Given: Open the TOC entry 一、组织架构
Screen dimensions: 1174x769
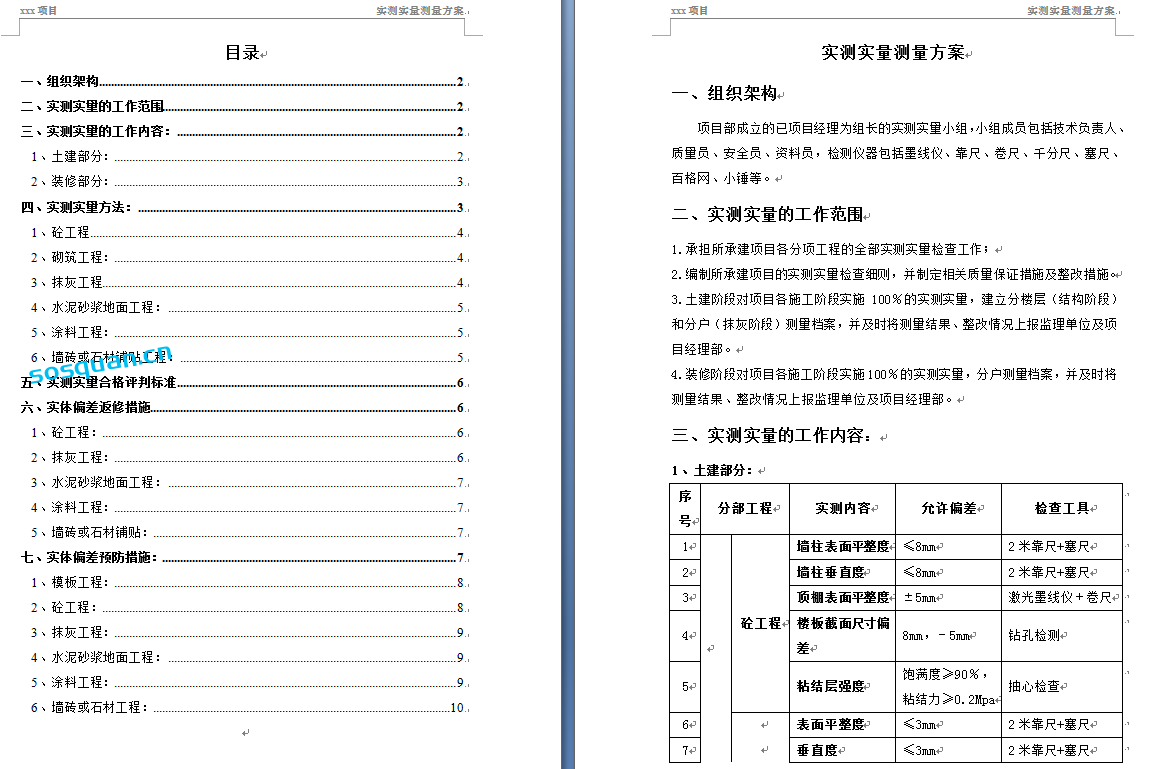Looking at the screenshot, I should [60, 82].
